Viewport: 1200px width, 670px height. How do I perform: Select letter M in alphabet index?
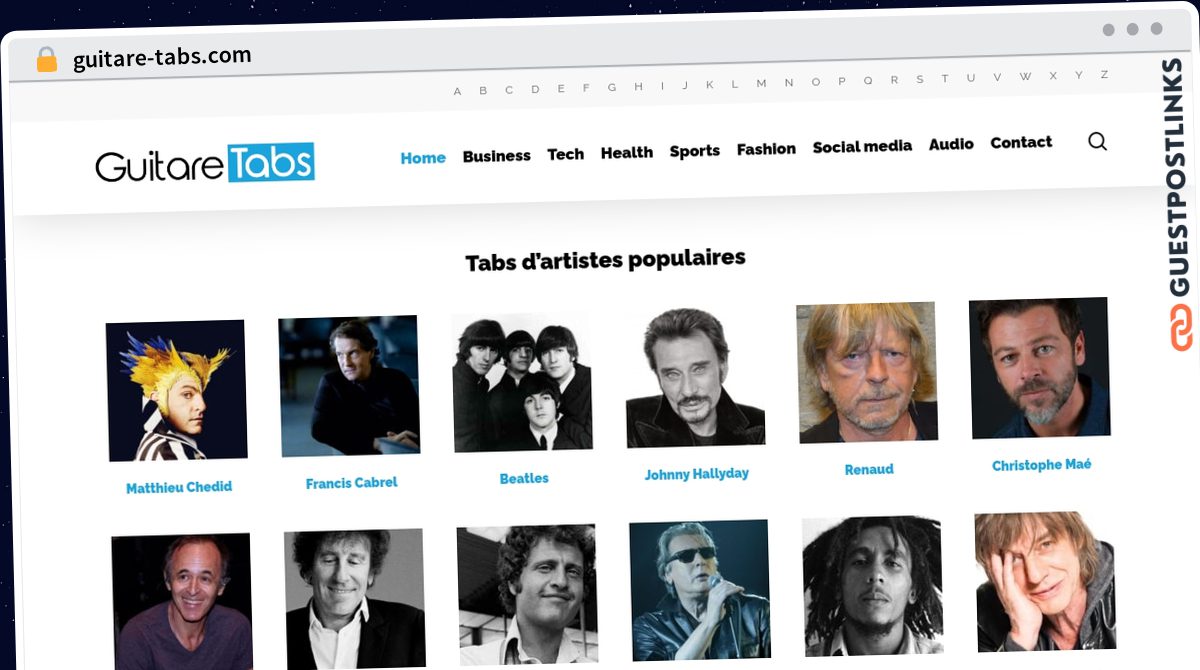[x=761, y=83]
